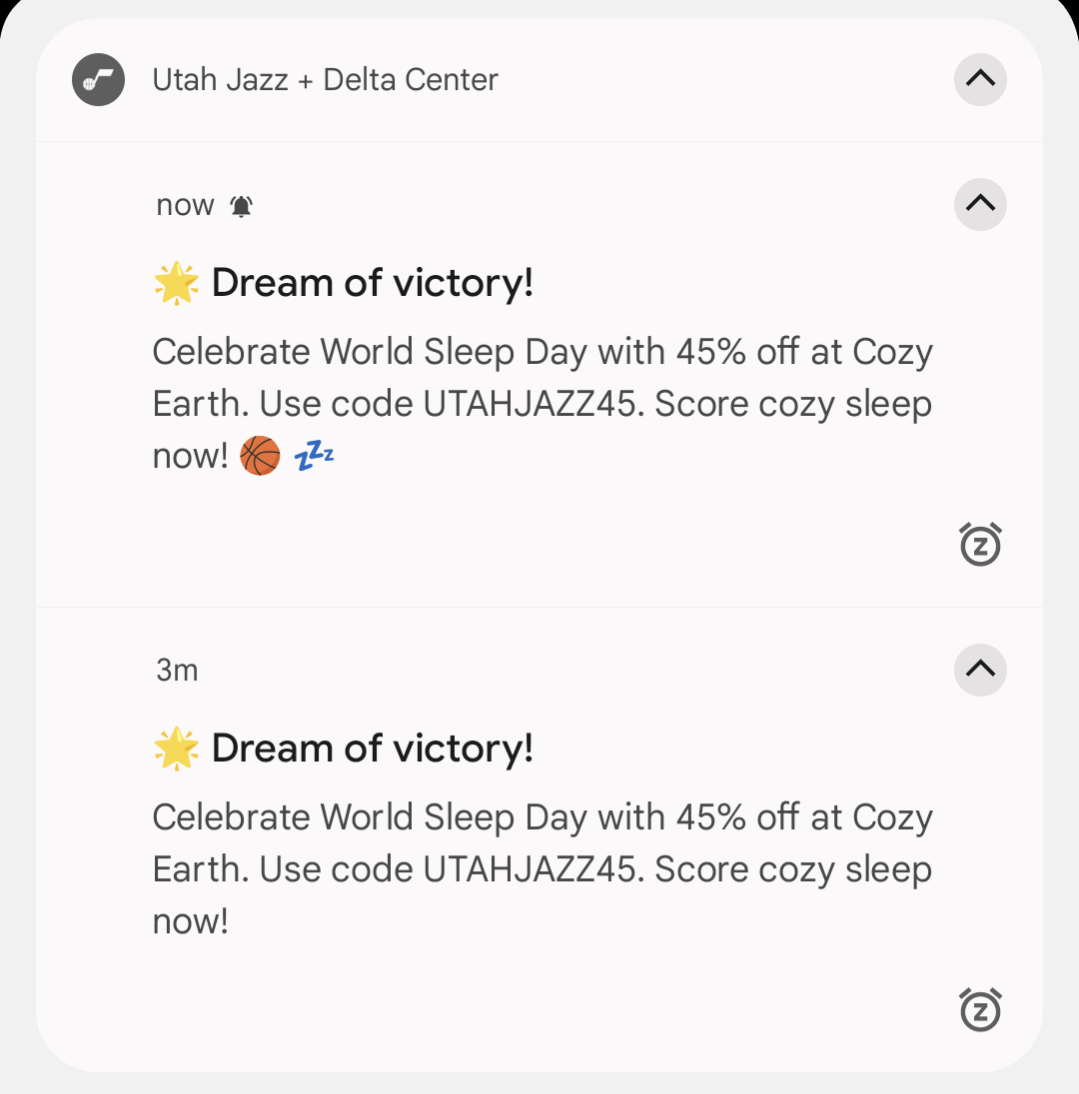Tap UTAHJAZZ45 code in the newest notification

[x=530, y=405]
